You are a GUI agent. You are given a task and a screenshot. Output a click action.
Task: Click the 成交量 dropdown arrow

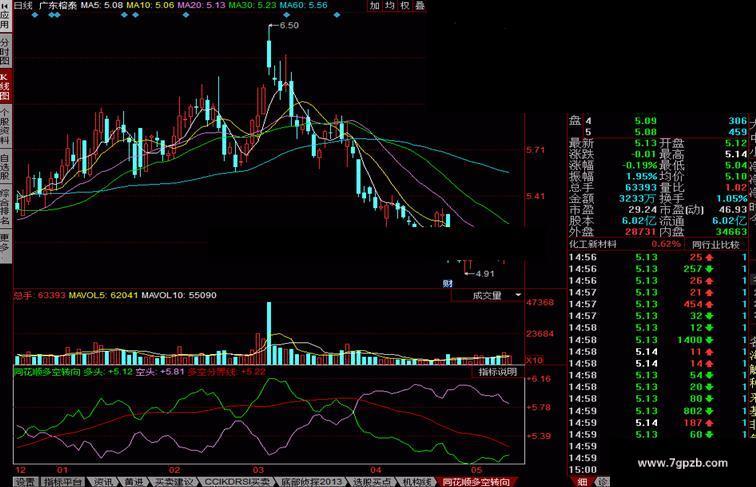tap(518, 295)
